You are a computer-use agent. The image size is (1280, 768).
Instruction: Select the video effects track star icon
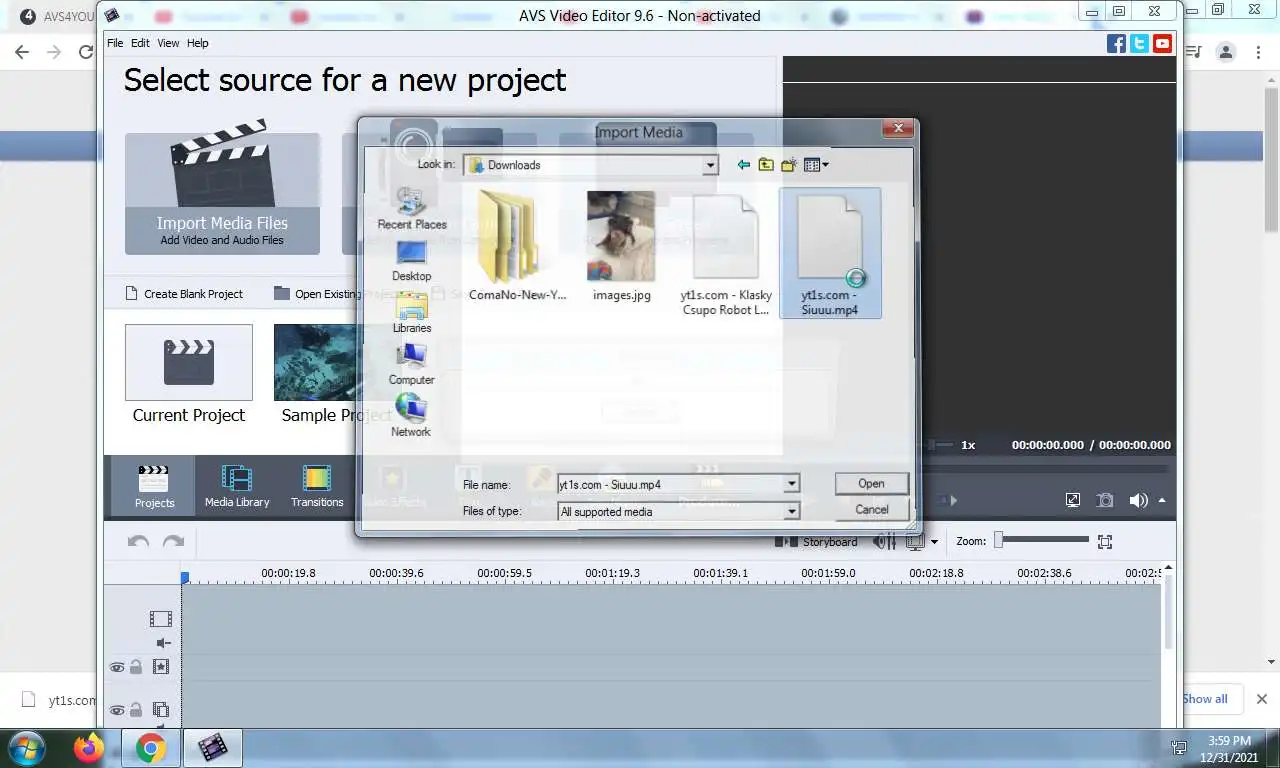click(x=160, y=666)
